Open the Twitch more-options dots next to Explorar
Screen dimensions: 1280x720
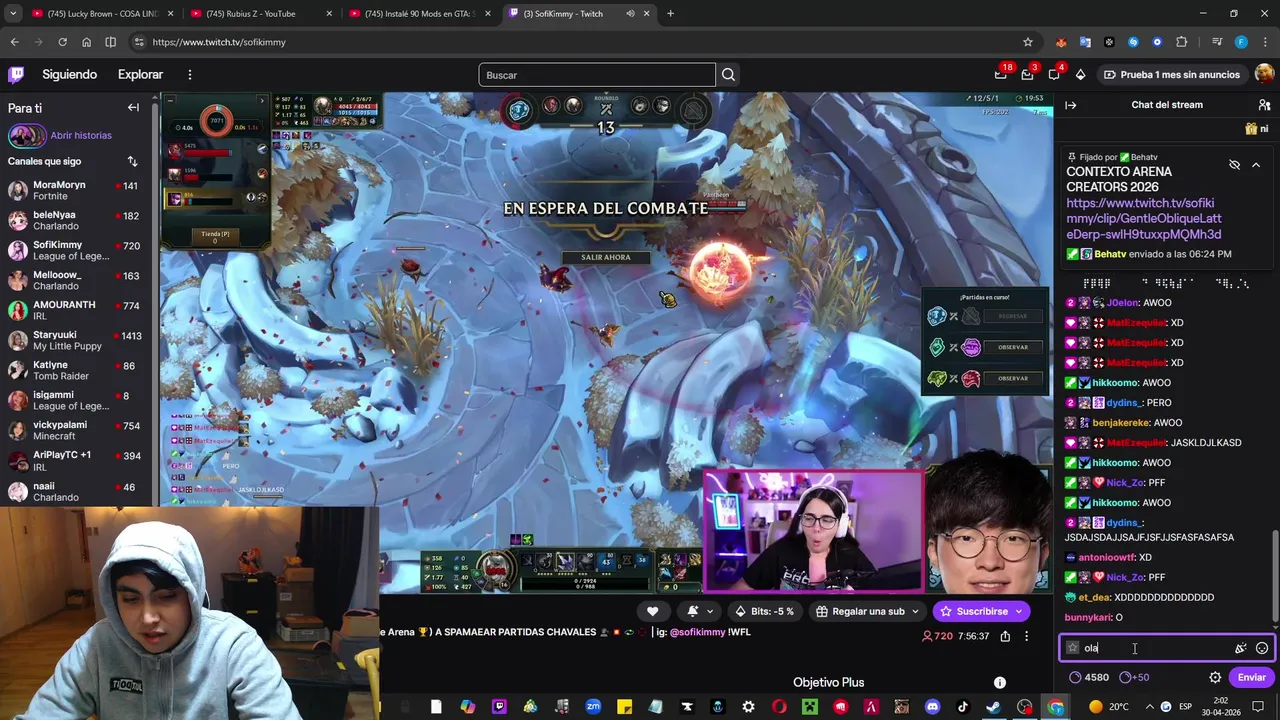[x=189, y=75]
